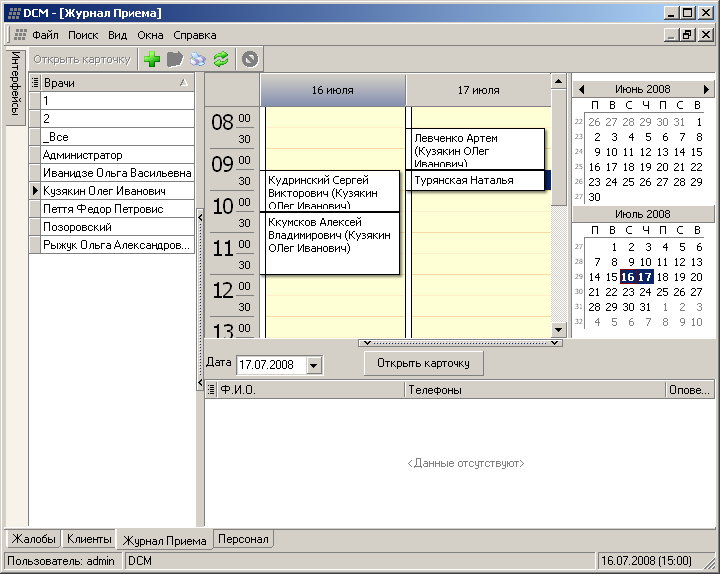
Task: Select appointment Турянская Наталья
Action: 476,180
